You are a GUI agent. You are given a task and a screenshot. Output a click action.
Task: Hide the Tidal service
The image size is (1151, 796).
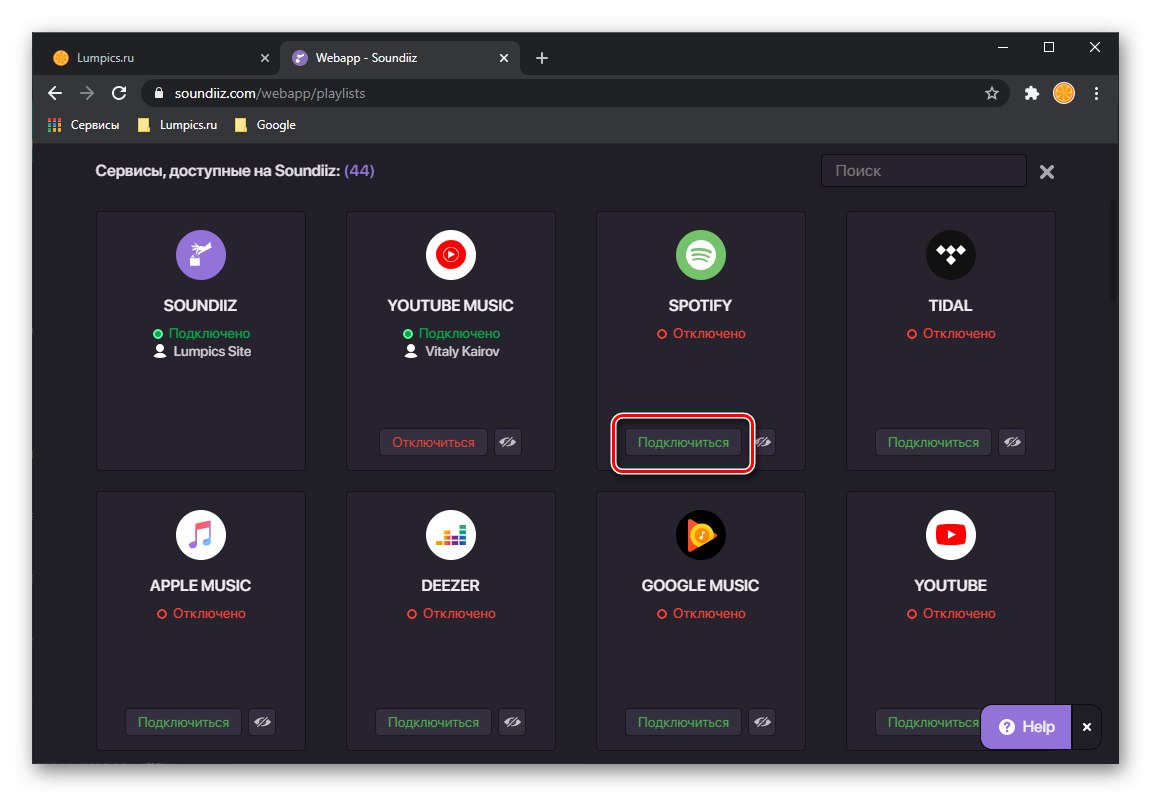1012,442
